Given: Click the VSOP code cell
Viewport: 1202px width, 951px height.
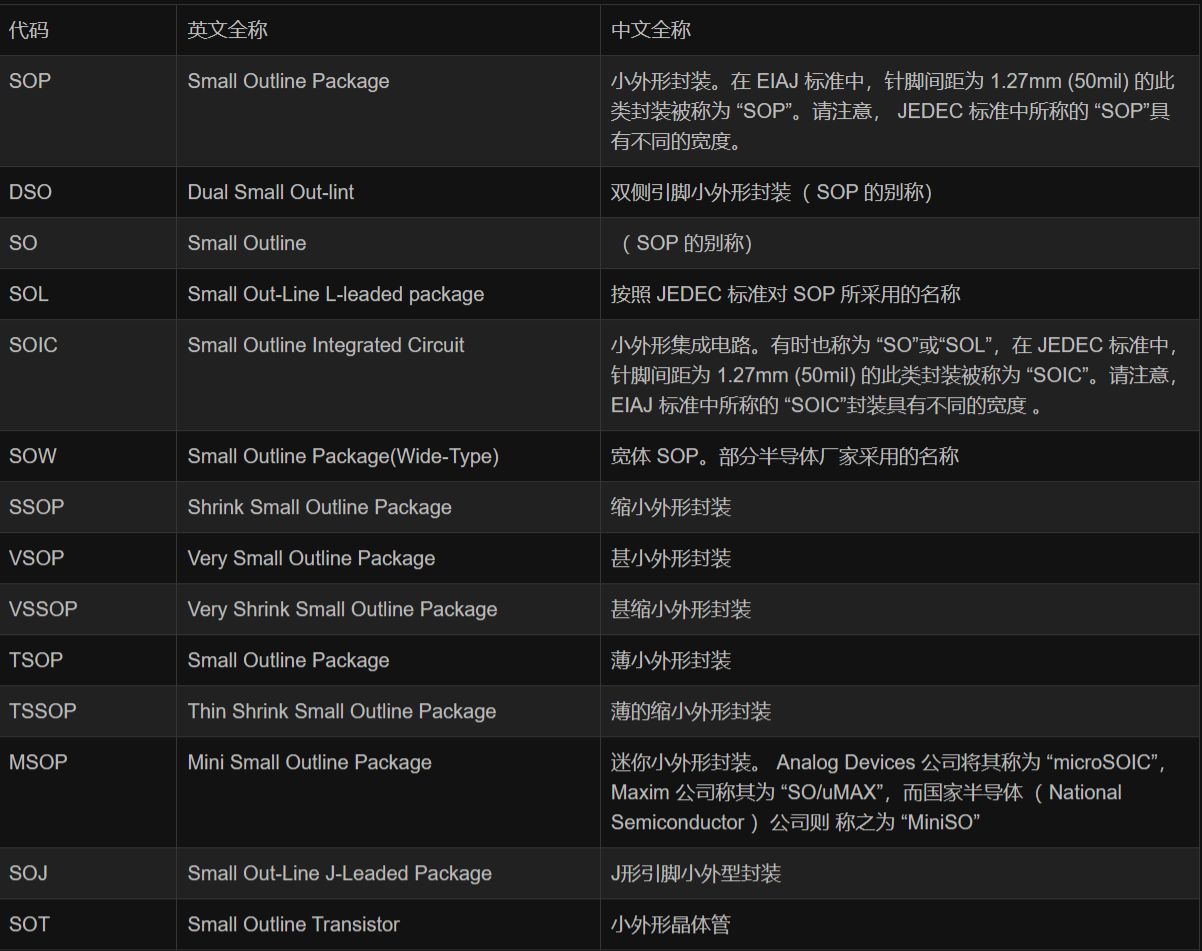Looking at the screenshot, I should click(x=32, y=558).
